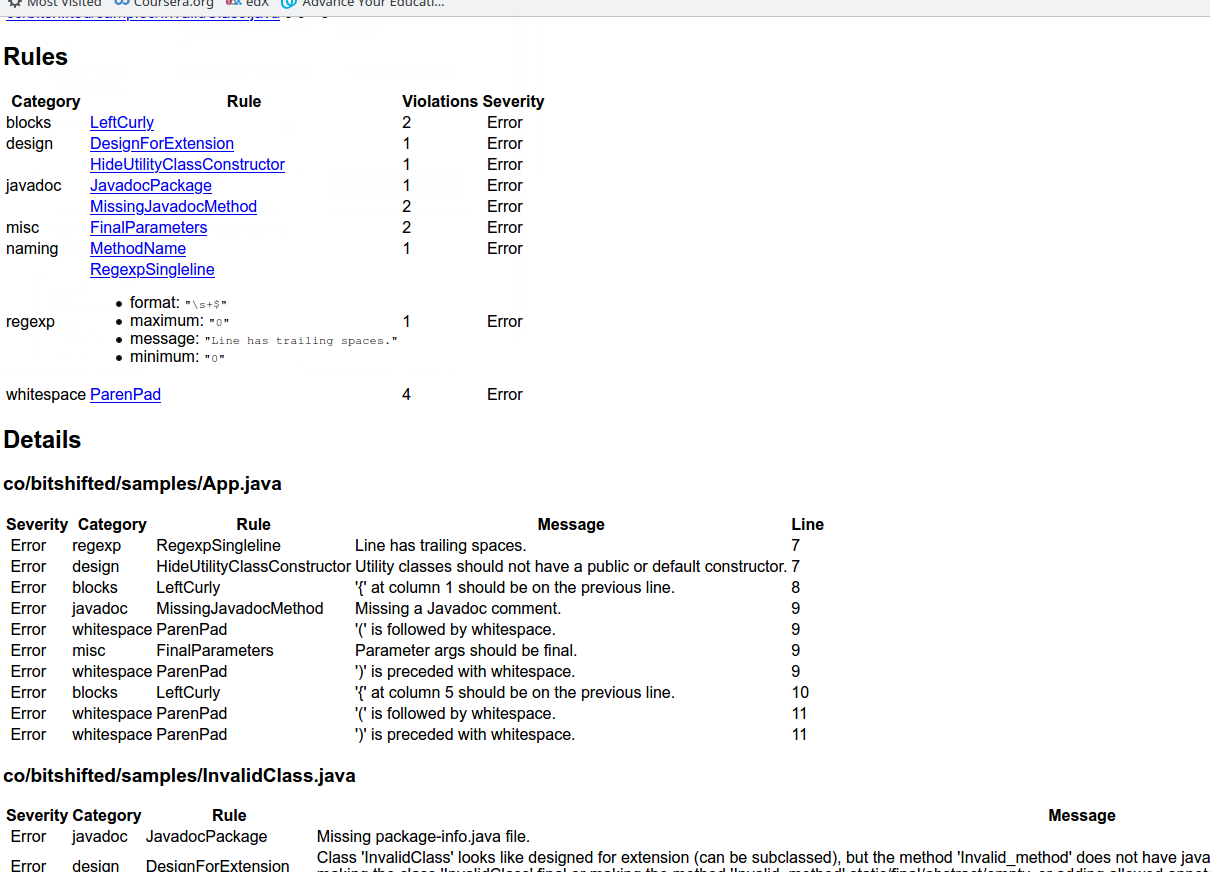Image resolution: width=1210 pixels, height=872 pixels.
Task: Select the "Class 'InvalidClass' looks like designed" message
Action: [763, 862]
